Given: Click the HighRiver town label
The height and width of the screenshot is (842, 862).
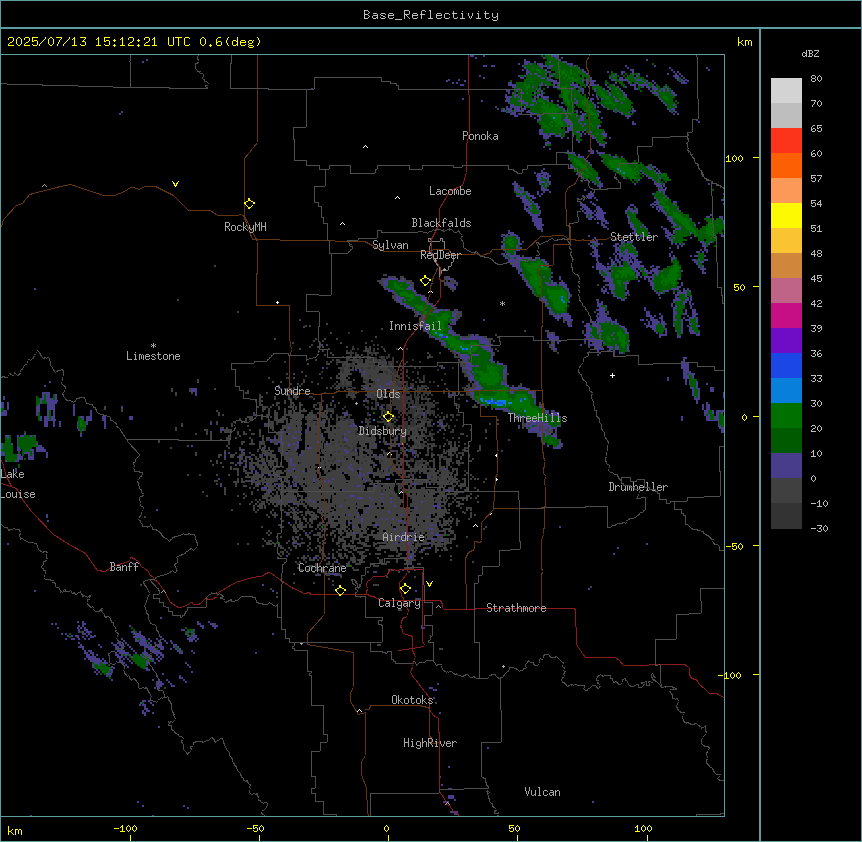Looking at the screenshot, I should click(430, 743).
